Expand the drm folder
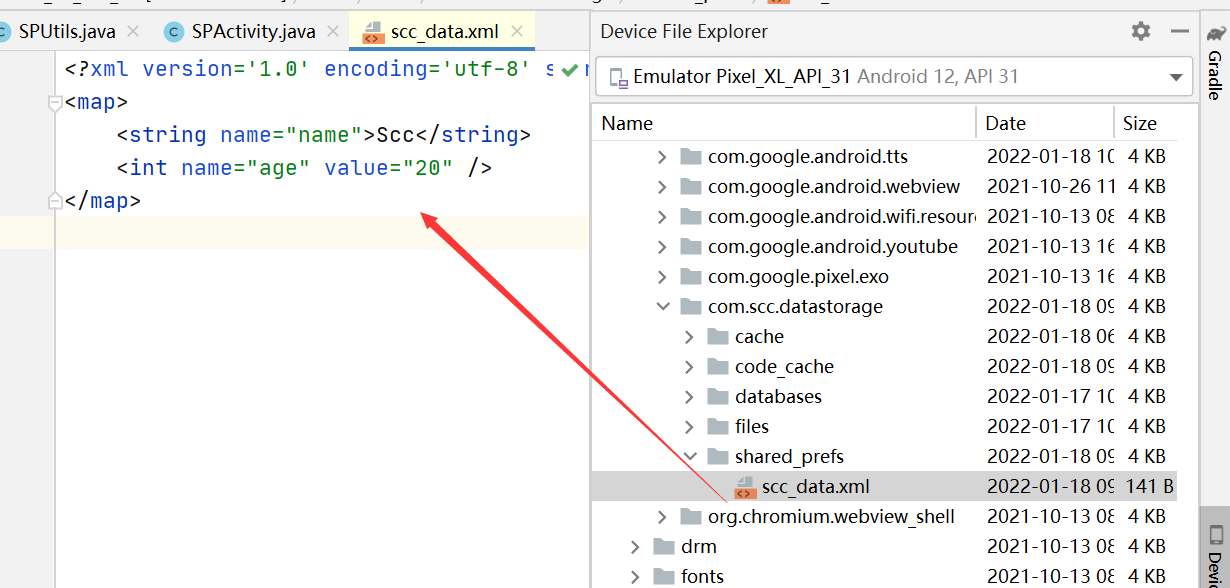Viewport: 1230px width, 588px height. 635,547
